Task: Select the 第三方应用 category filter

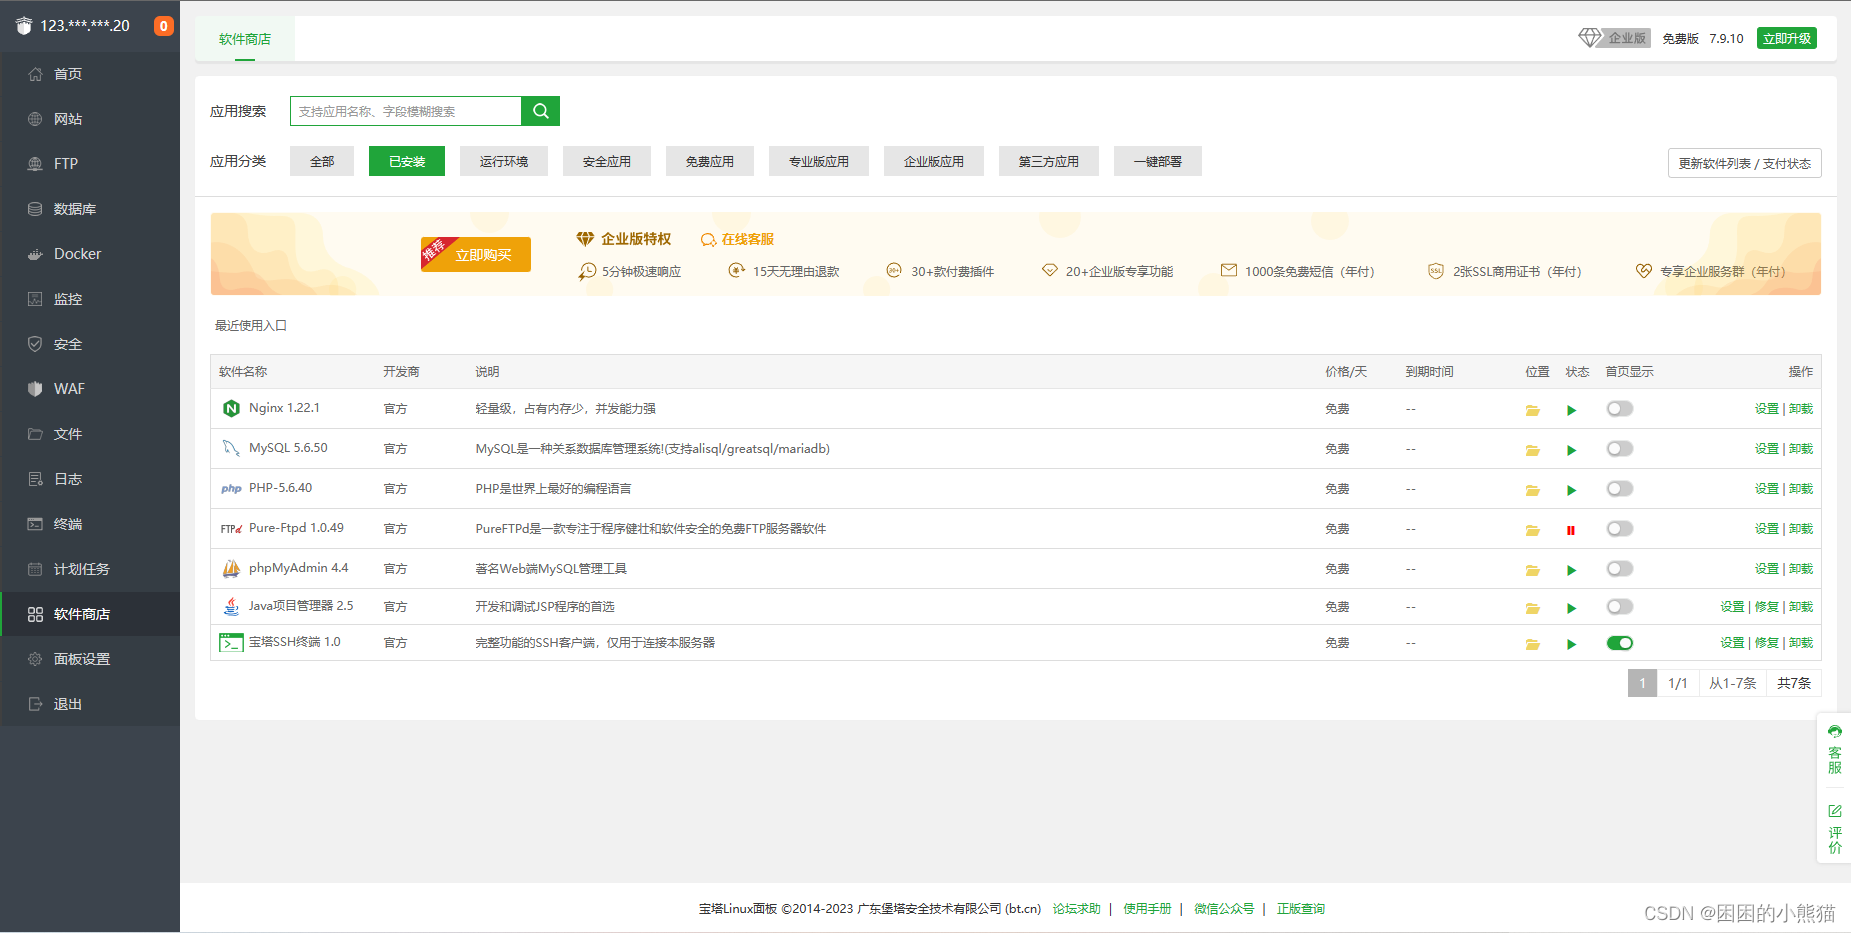Action: click(1049, 161)
